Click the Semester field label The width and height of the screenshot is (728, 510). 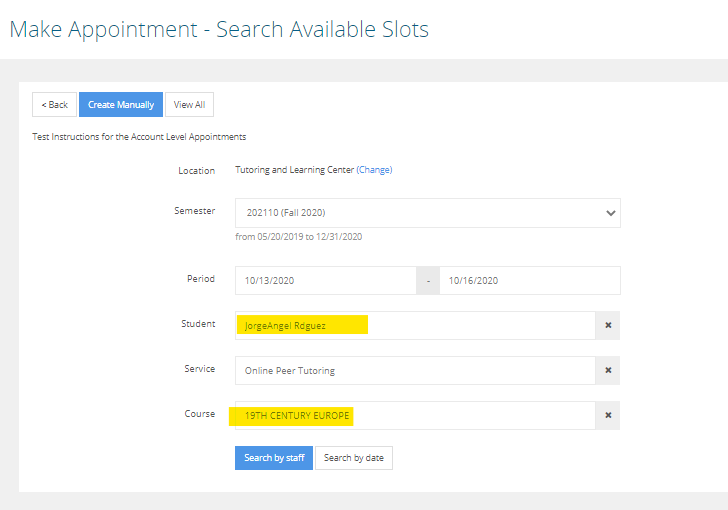195,211
